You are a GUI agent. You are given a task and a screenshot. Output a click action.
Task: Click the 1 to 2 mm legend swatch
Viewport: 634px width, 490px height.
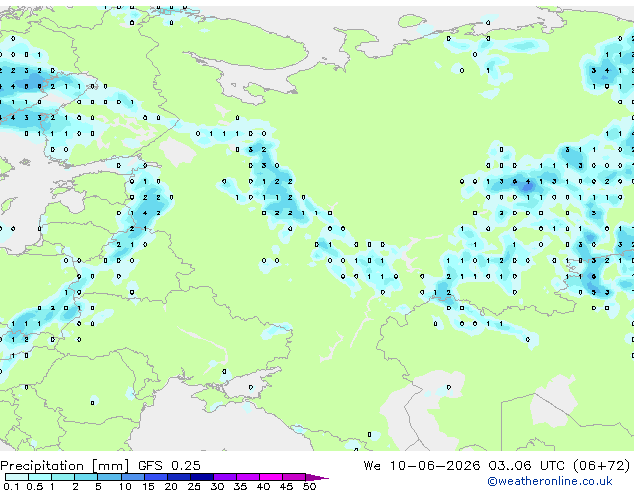63,477
